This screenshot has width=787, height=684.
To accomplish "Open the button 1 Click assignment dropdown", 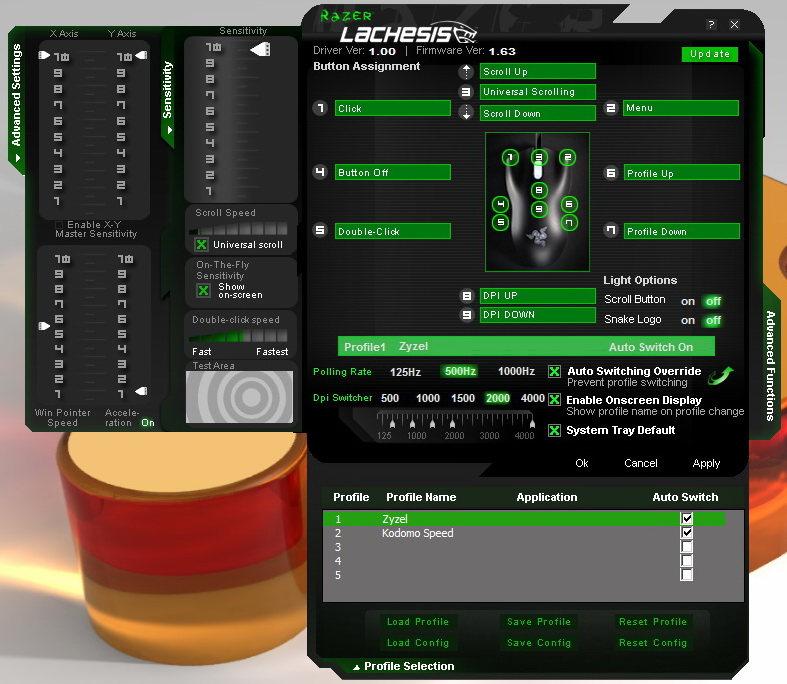I will pyautogui.click(x=392, y=108).
